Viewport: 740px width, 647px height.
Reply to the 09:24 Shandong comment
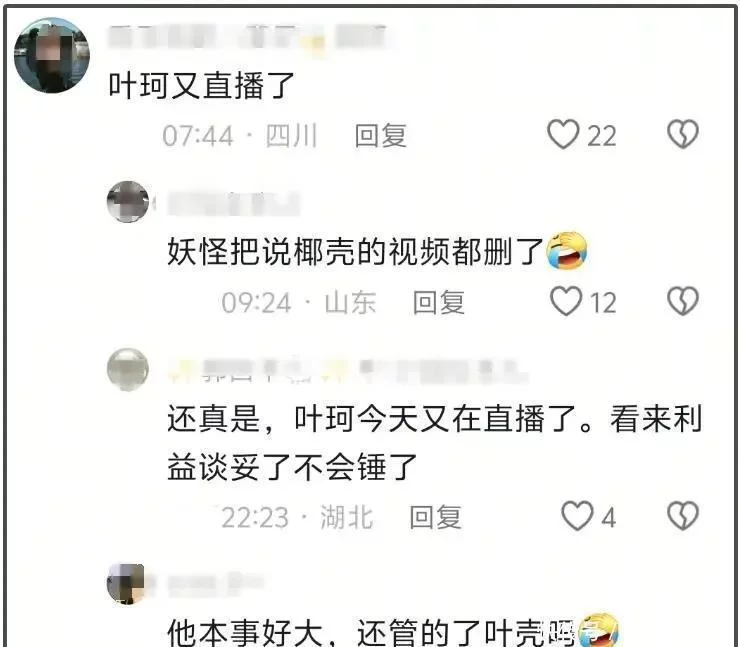tap(438, 302)
